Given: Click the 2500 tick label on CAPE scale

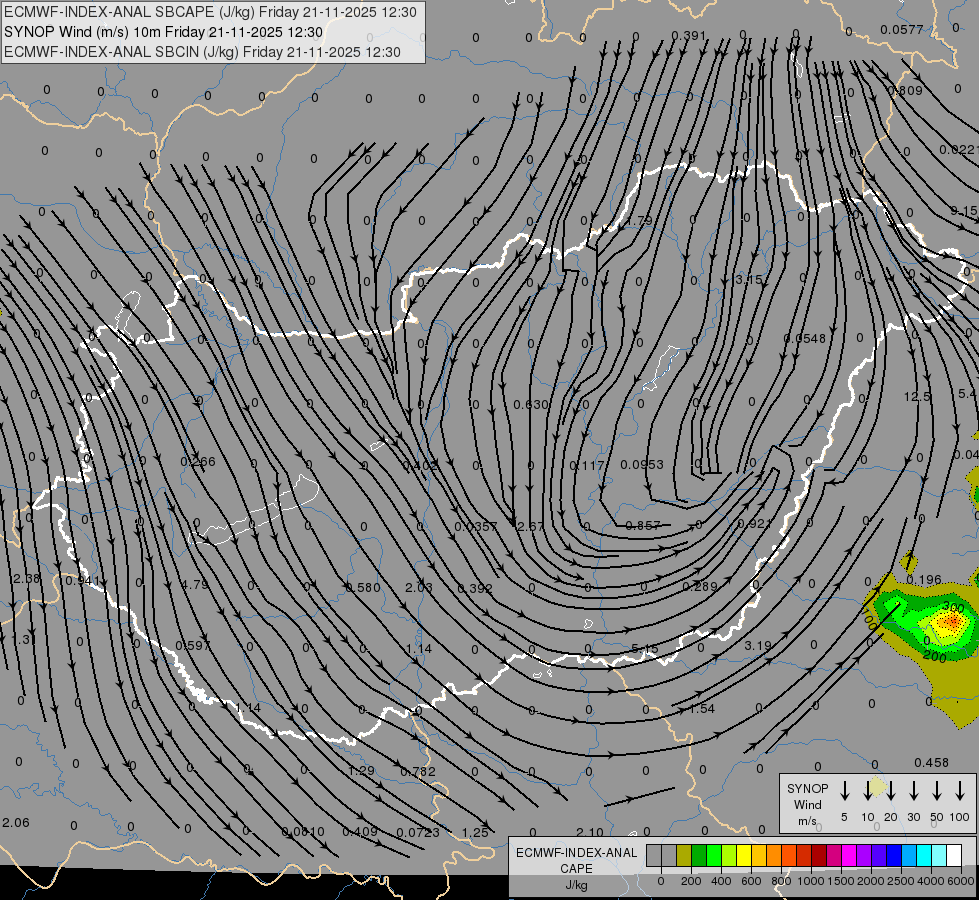Looking at the screenshot, I should click(x=900, y=881).
